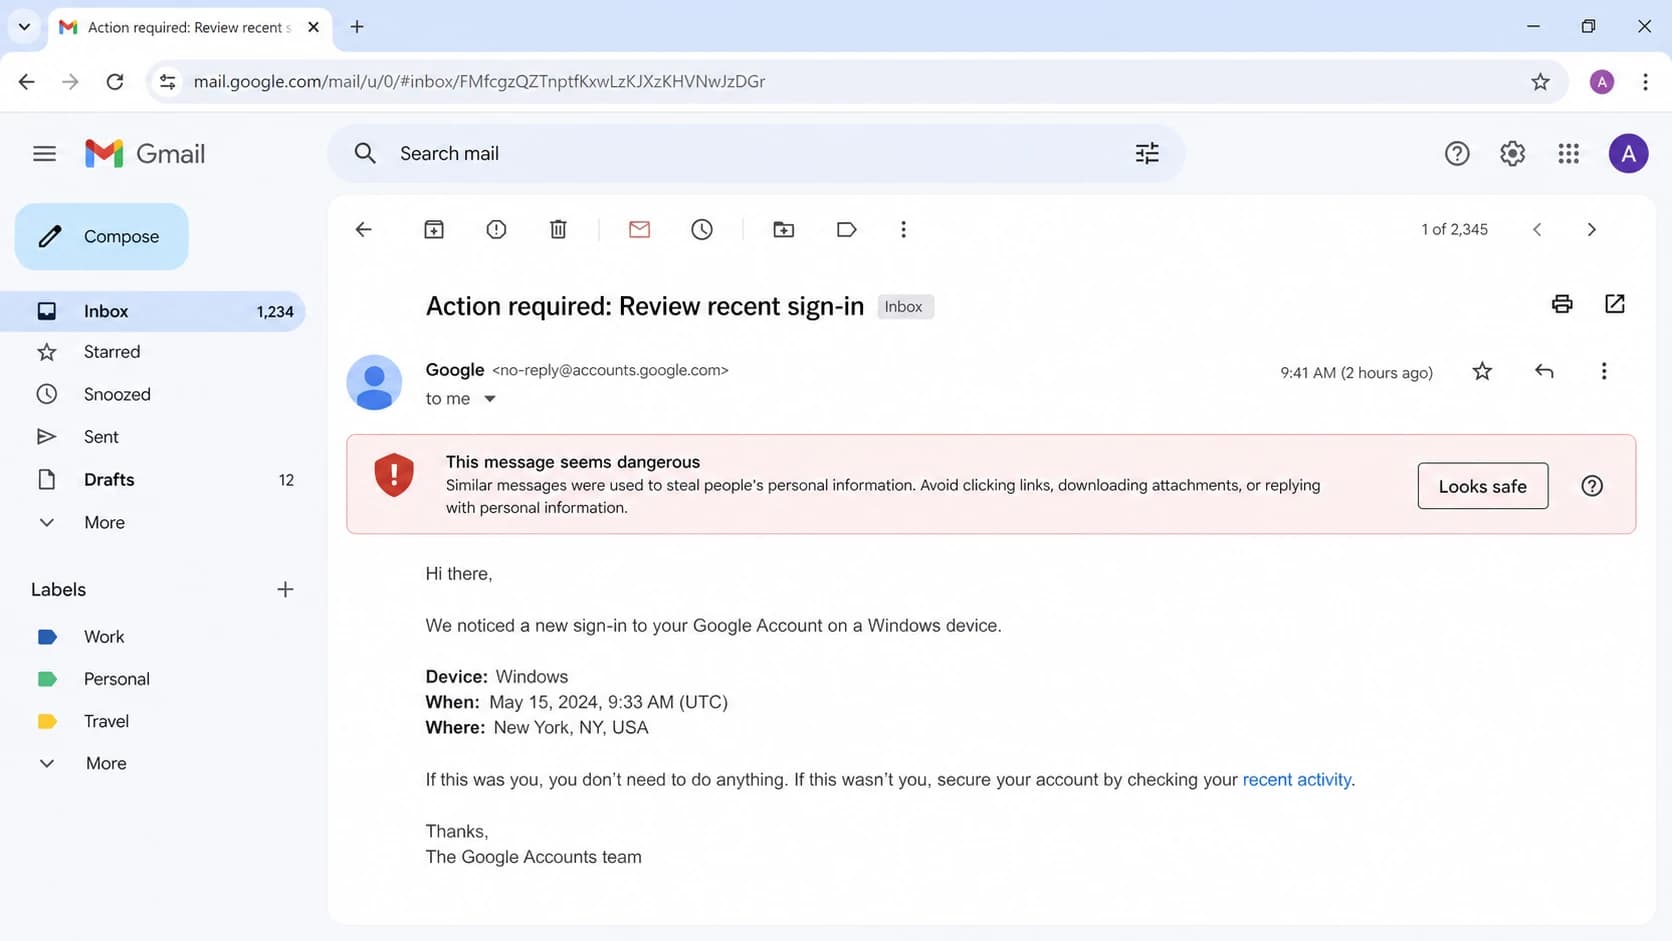Go to the newer email with the left chevron
This screenshot has height=941, width=1672.
click(1537, 229)
